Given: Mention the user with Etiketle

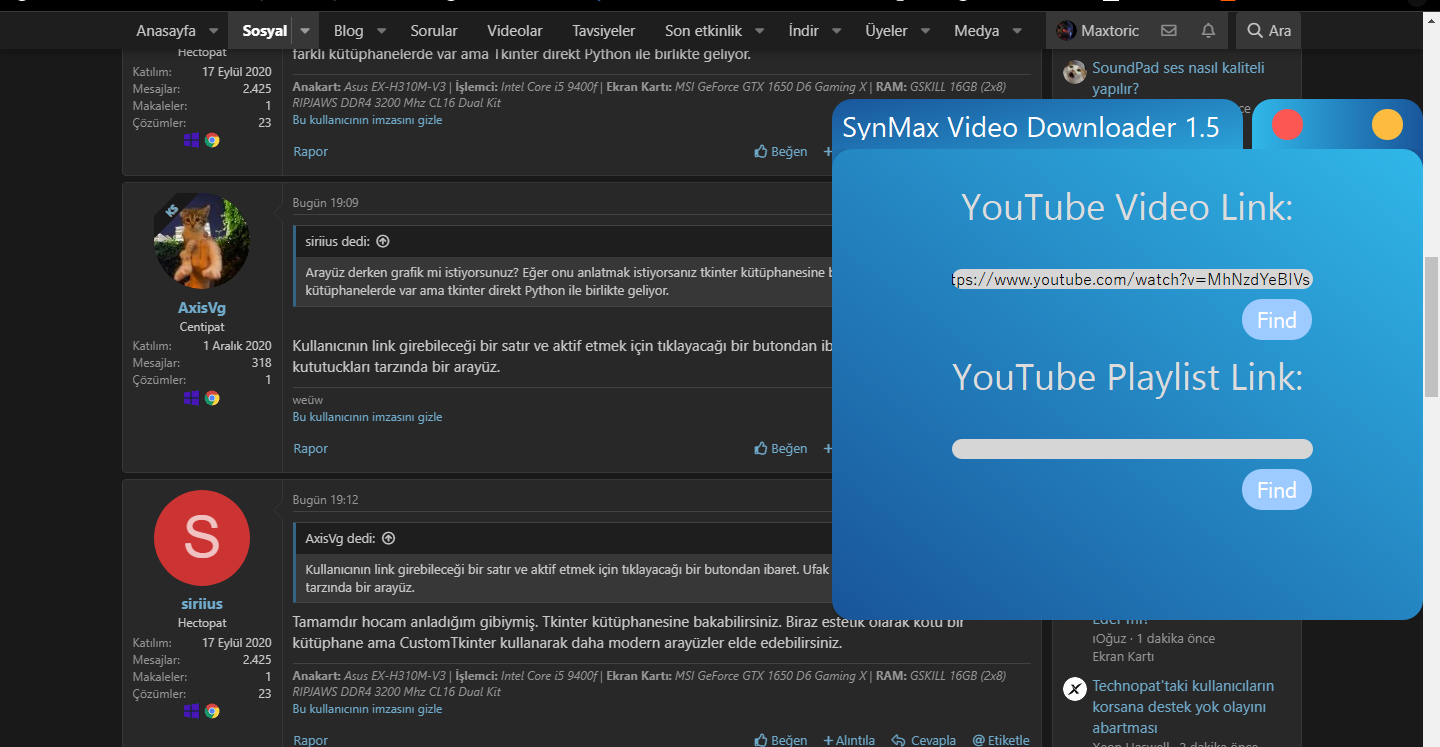Looking at the screenshot, I should 1001,741.
